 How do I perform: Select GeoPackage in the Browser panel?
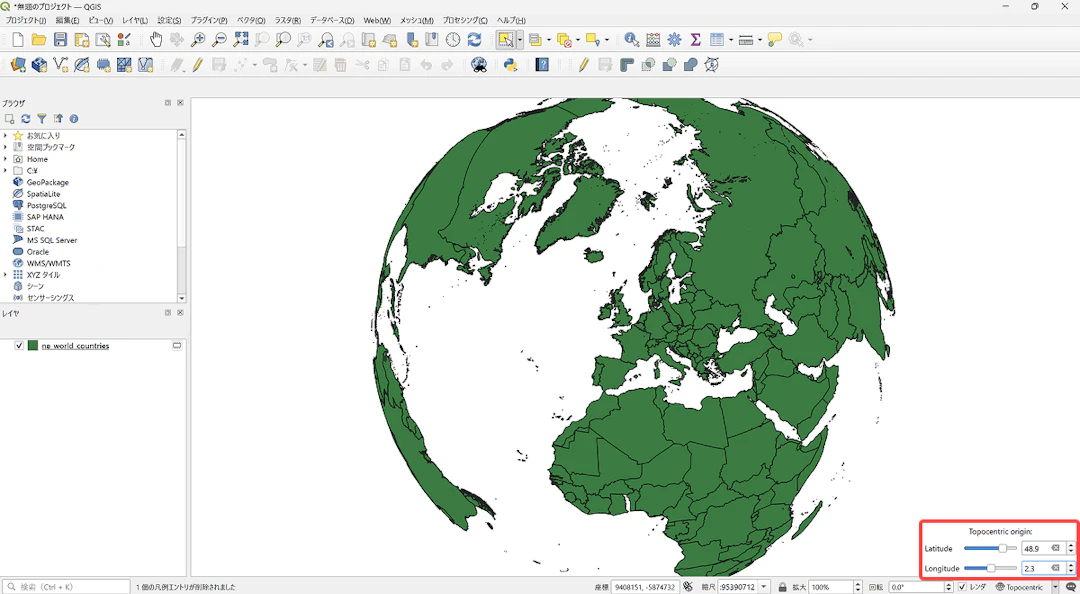coord(48,182)
